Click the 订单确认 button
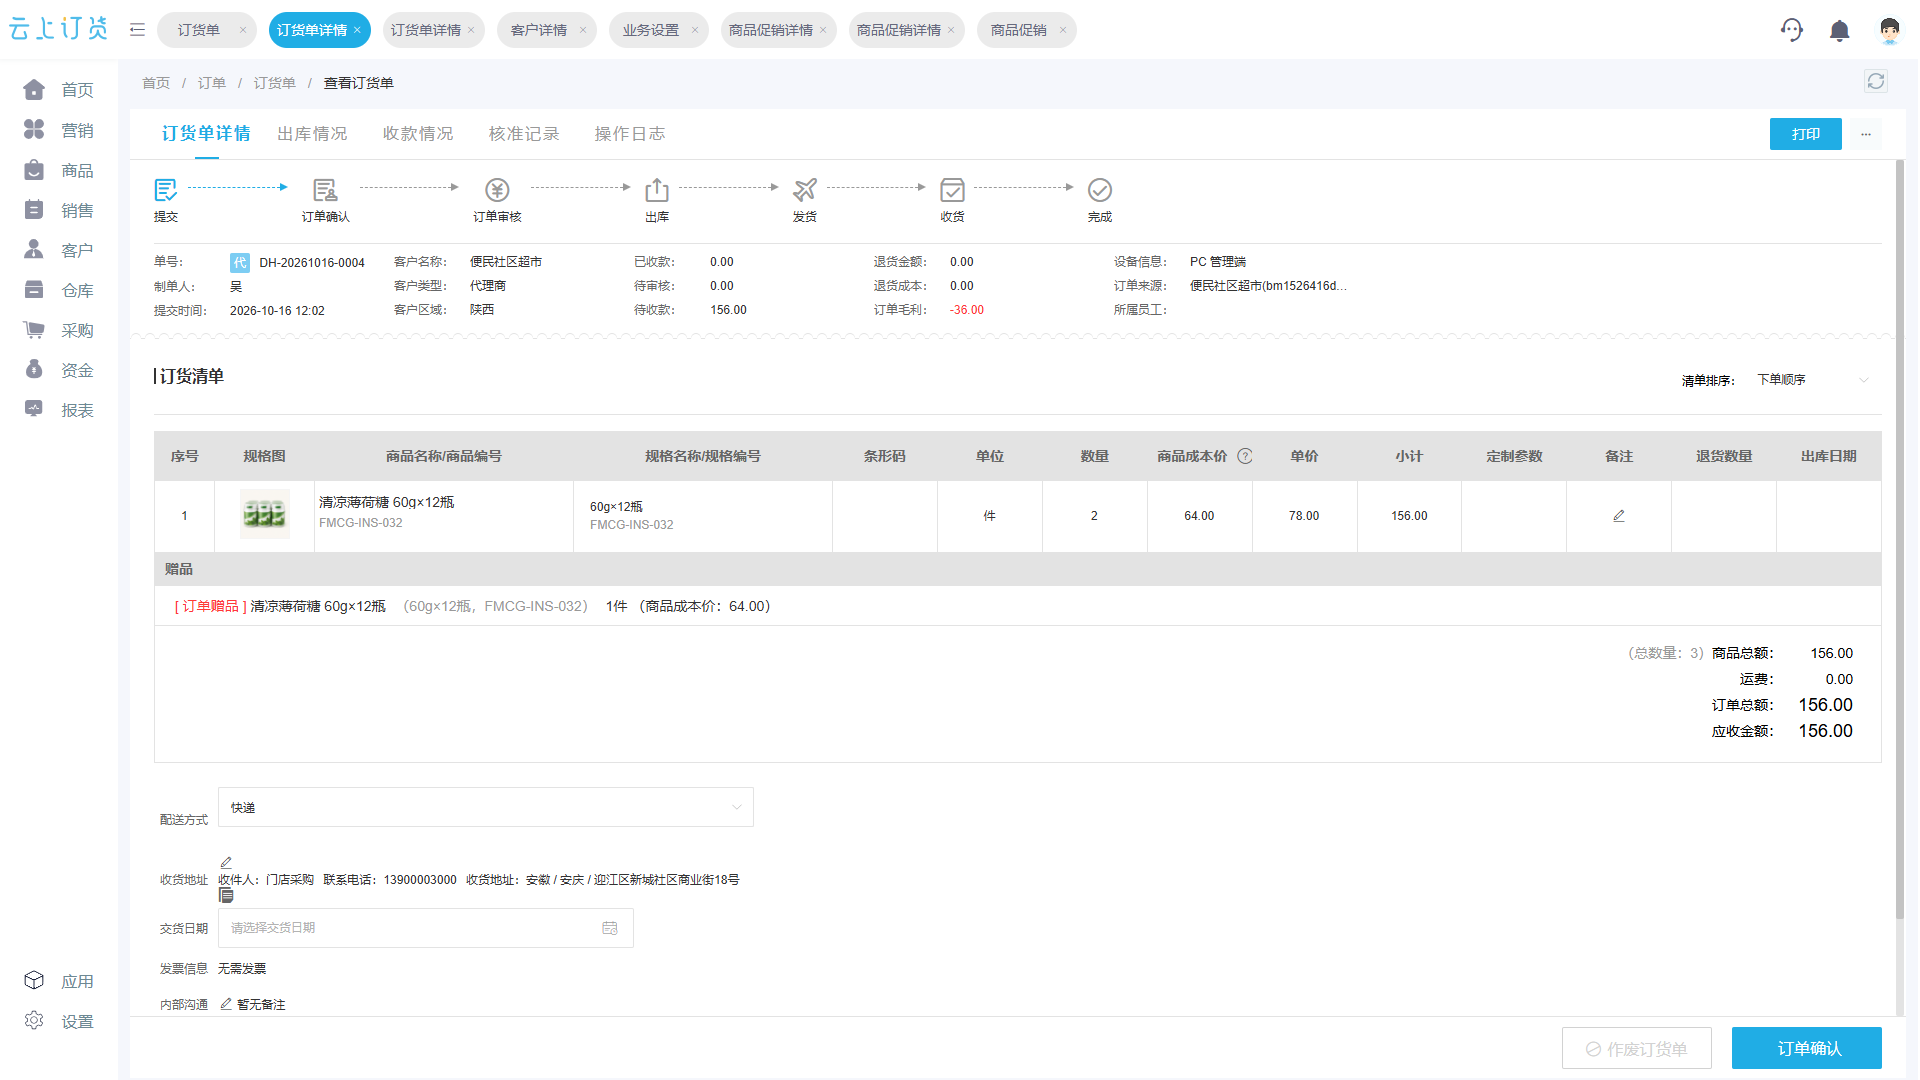The image size is (1920, 1080). click(1807, 1048)
